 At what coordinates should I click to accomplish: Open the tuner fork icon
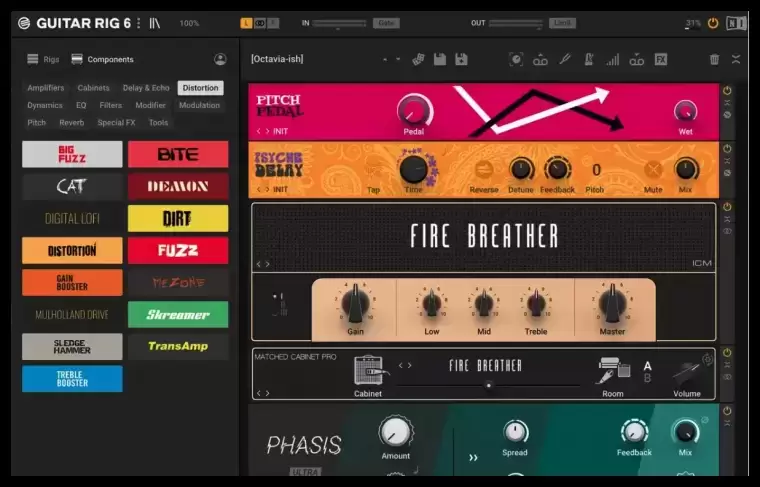(x=565, y=59)
